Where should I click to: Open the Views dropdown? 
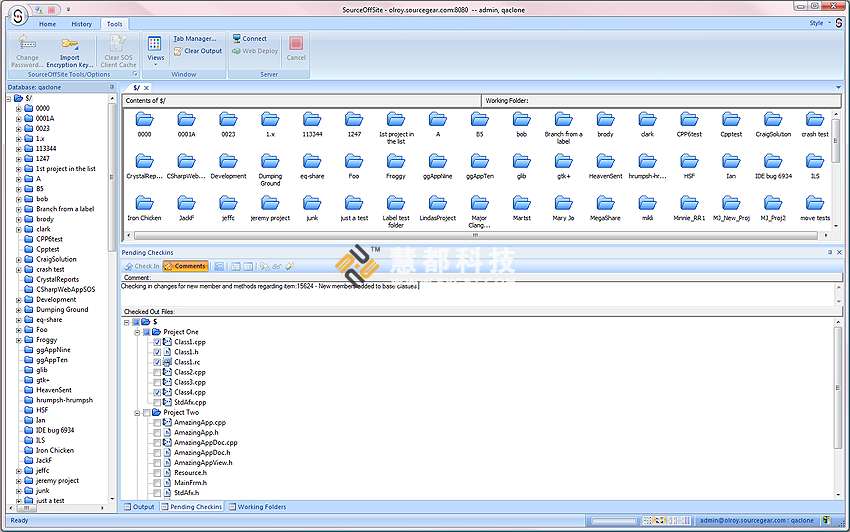coord(155,50)
